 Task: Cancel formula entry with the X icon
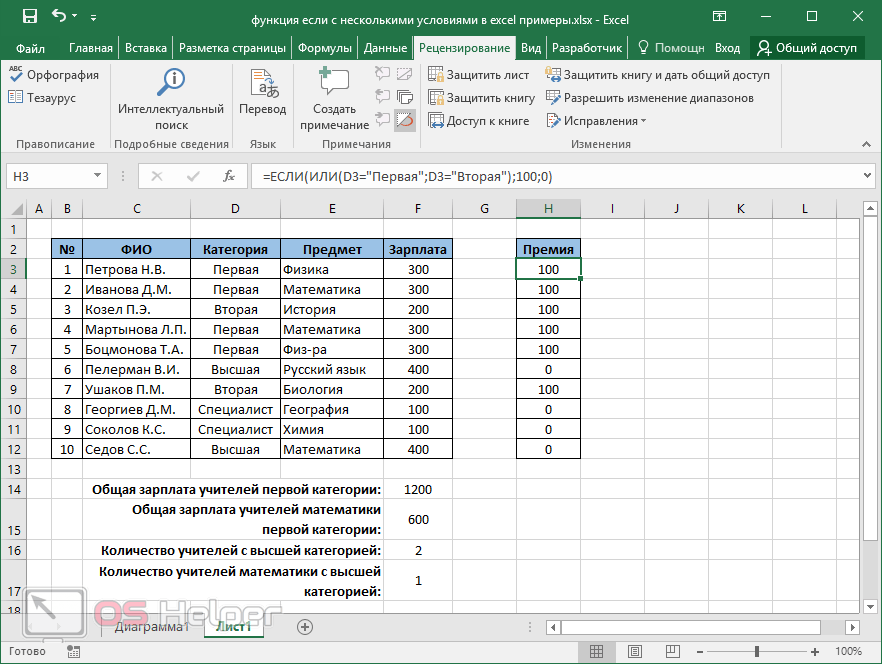click(157, 177)
